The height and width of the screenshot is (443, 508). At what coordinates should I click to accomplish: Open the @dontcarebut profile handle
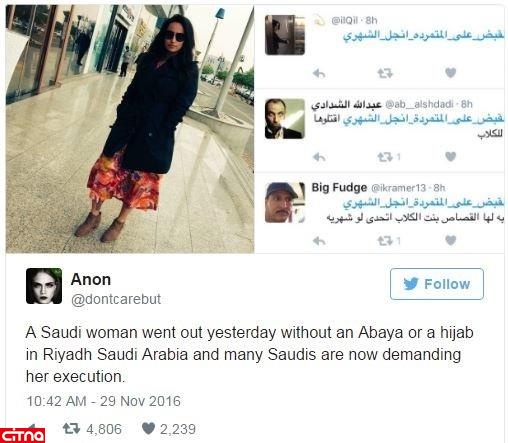pyautogui.click(x=116, y=299)
